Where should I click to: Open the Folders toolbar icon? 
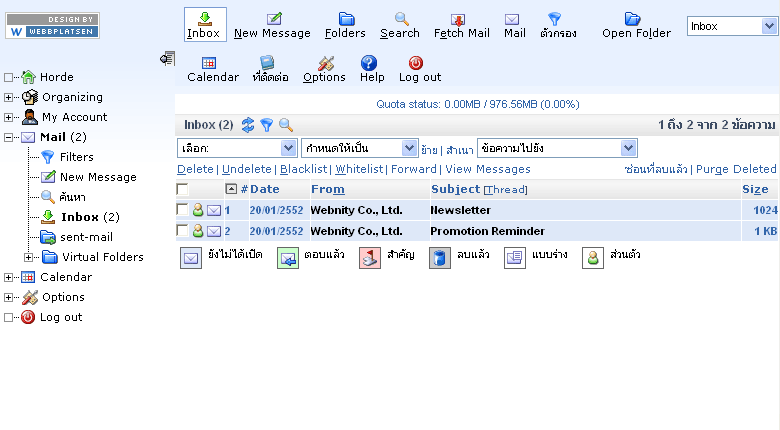pos(346,19)
